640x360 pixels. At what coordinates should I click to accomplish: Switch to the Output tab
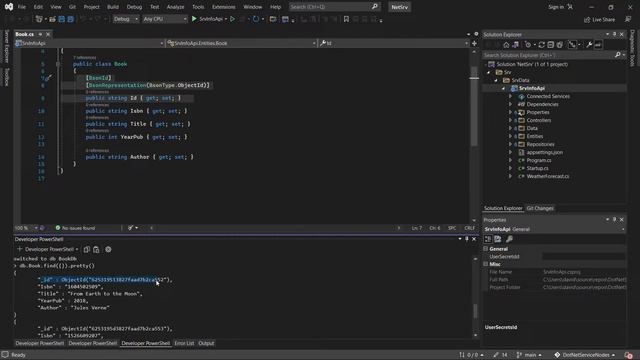tap(206, 343)
